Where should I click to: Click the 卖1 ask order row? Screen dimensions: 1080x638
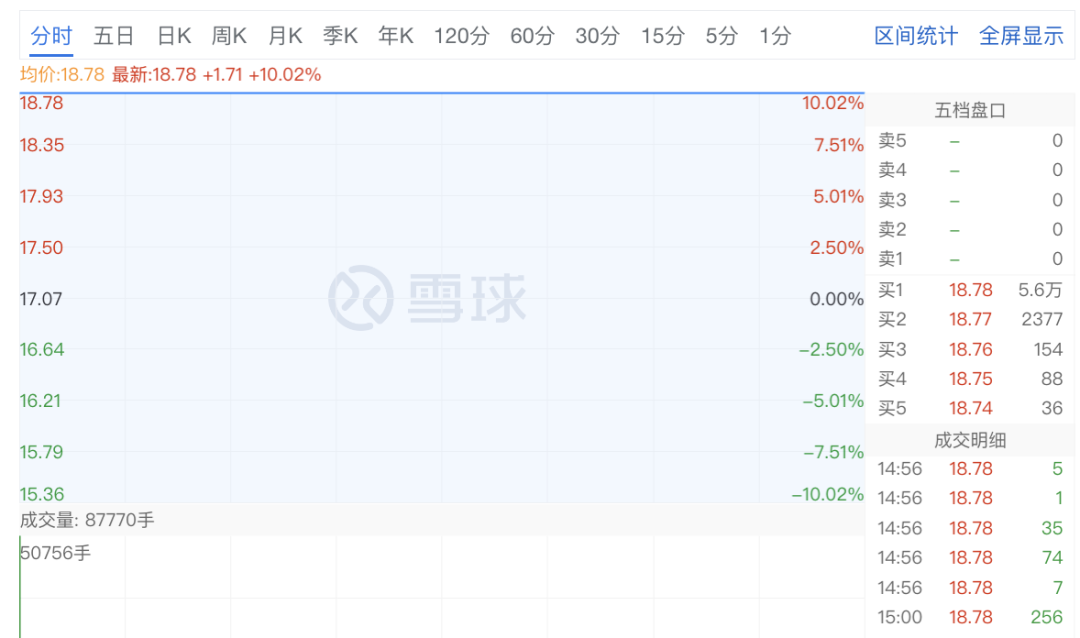tap(970, 259)
